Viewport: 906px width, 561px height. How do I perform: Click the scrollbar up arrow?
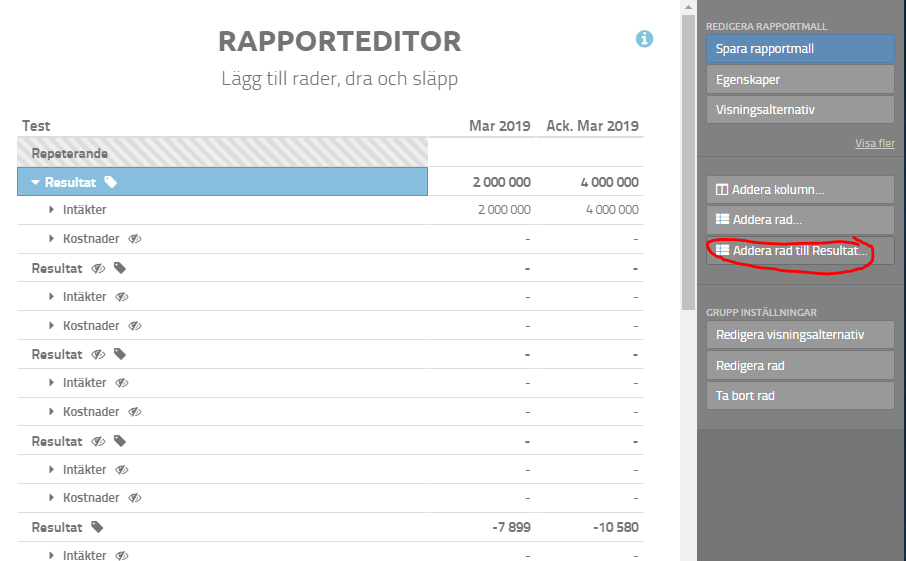coord(688,8)
